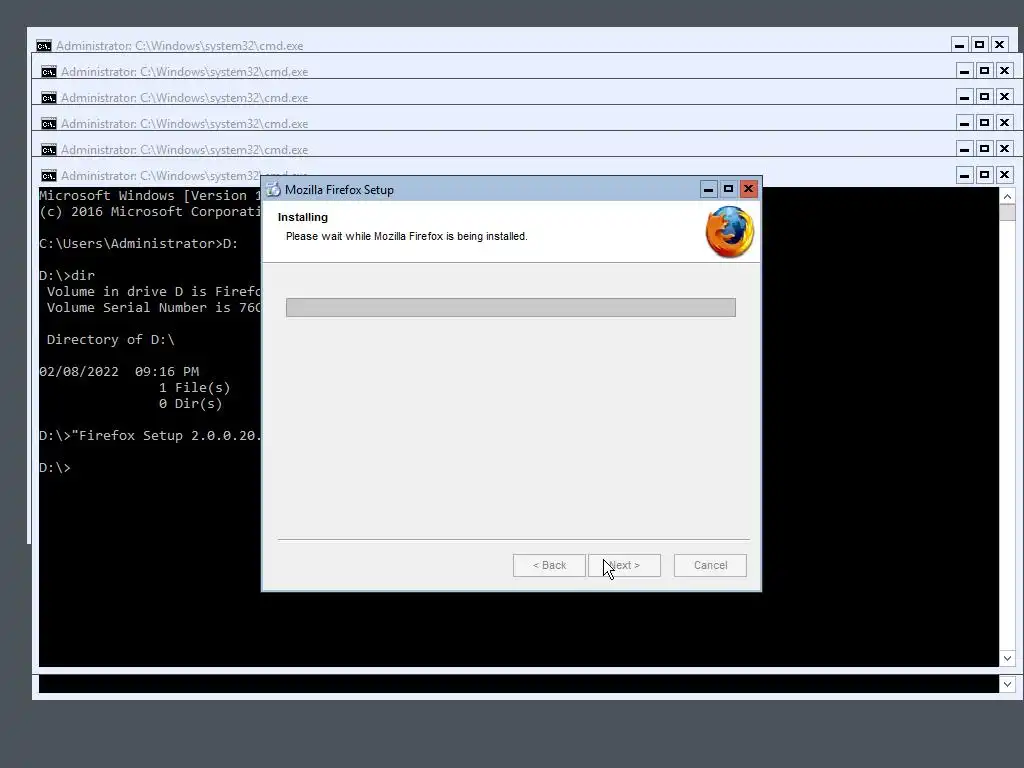This screenshot has width=1024, height=768.
Task: Click the 'C:\Users\Administrator>D:' line
Action: [138, 244]
